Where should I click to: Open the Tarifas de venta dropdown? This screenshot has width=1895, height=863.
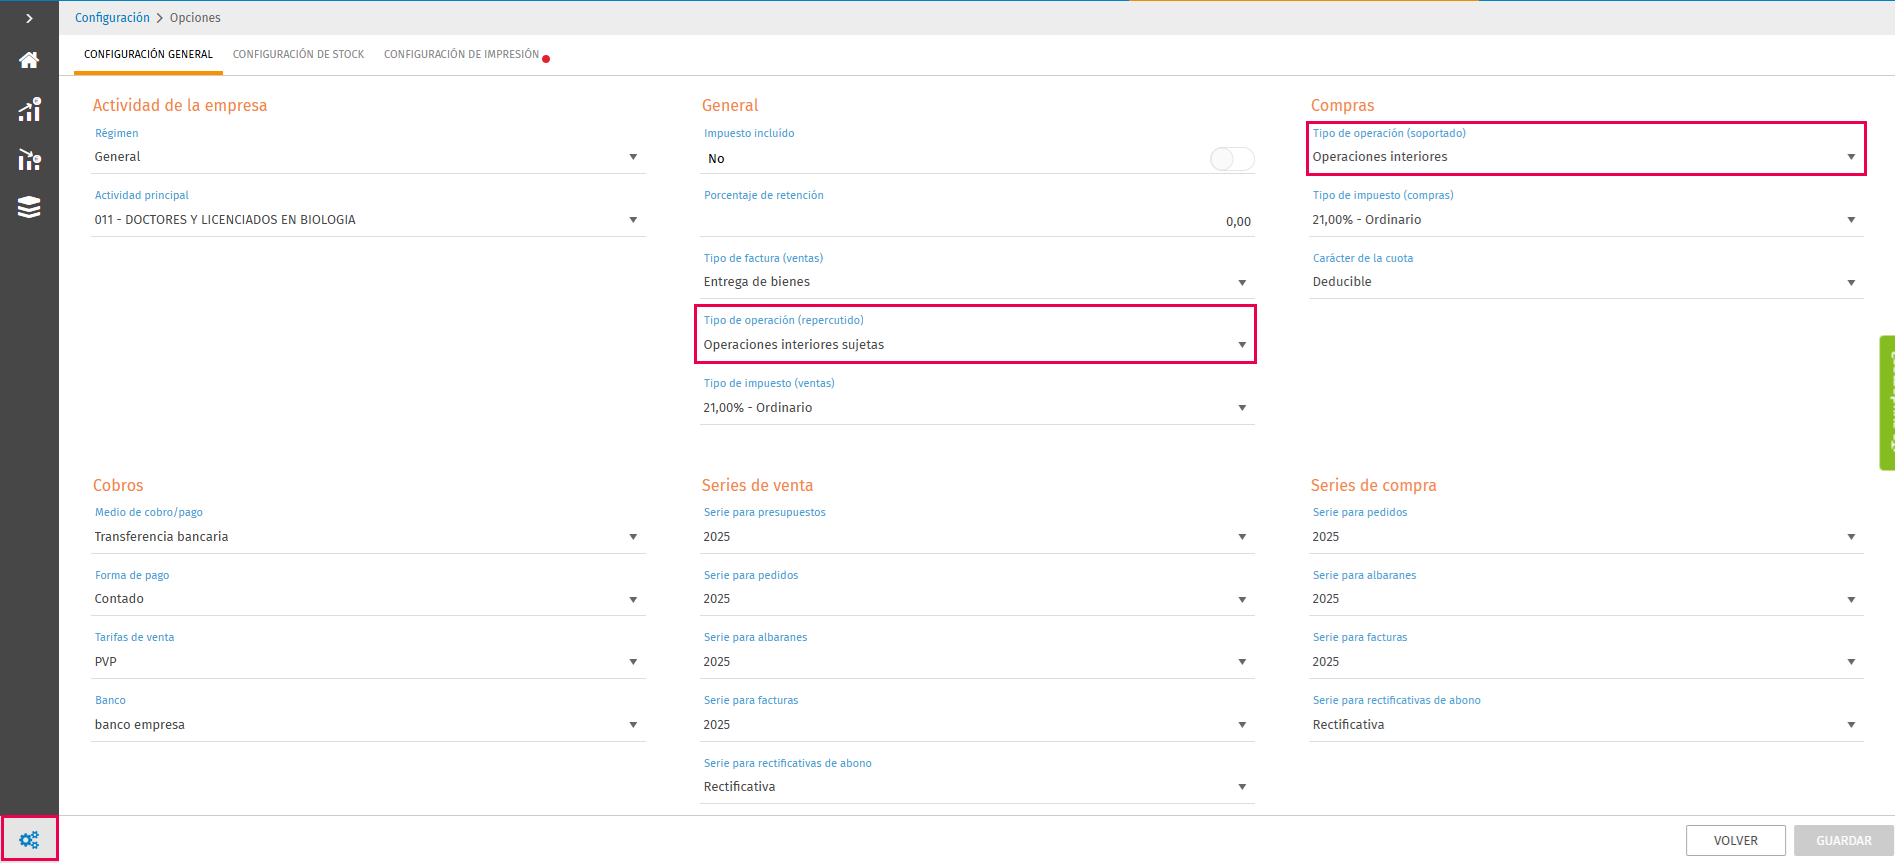(368, 662)
